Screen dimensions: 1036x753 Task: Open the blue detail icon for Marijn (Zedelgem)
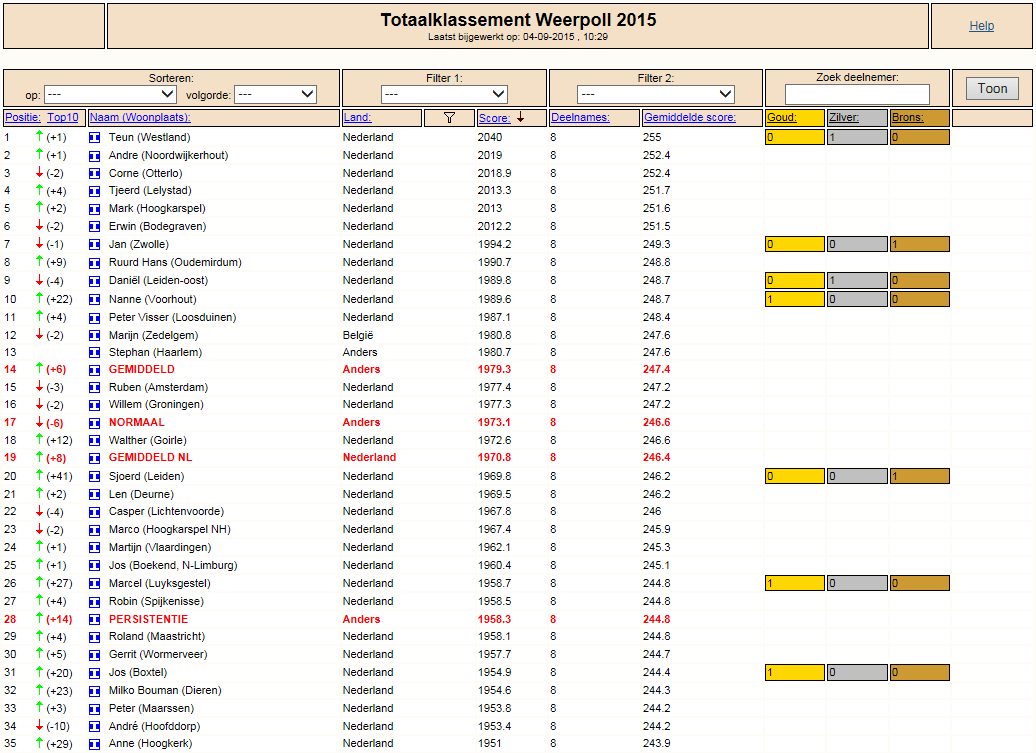tap(94, 336)
